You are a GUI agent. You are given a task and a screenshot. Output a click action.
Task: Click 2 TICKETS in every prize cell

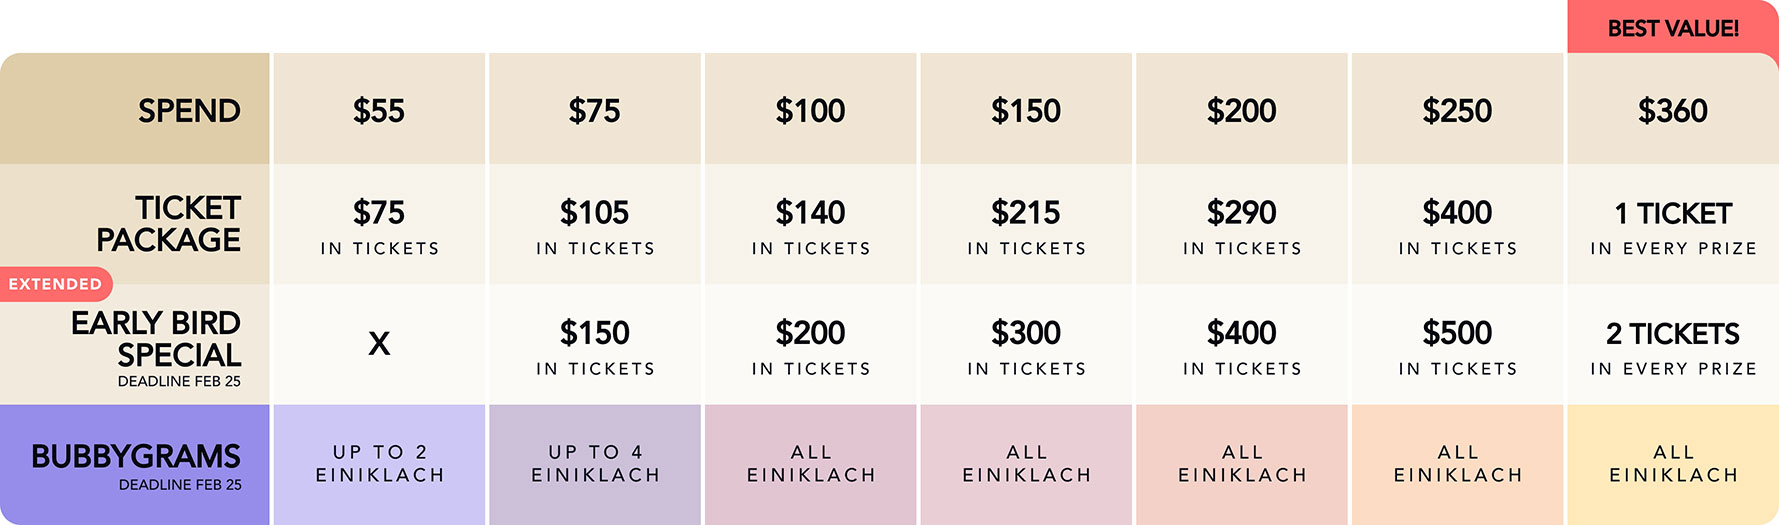pyautogui.click(x=1672, y=346)
